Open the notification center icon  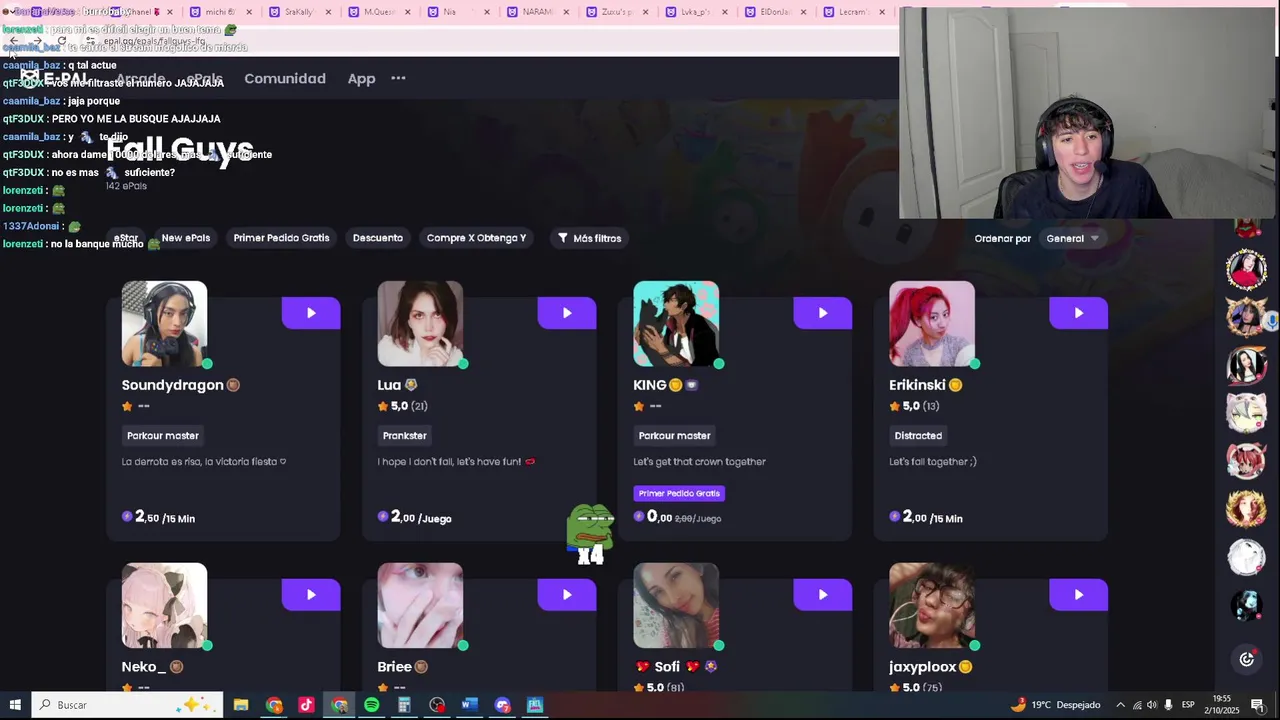pos(1258,705)
